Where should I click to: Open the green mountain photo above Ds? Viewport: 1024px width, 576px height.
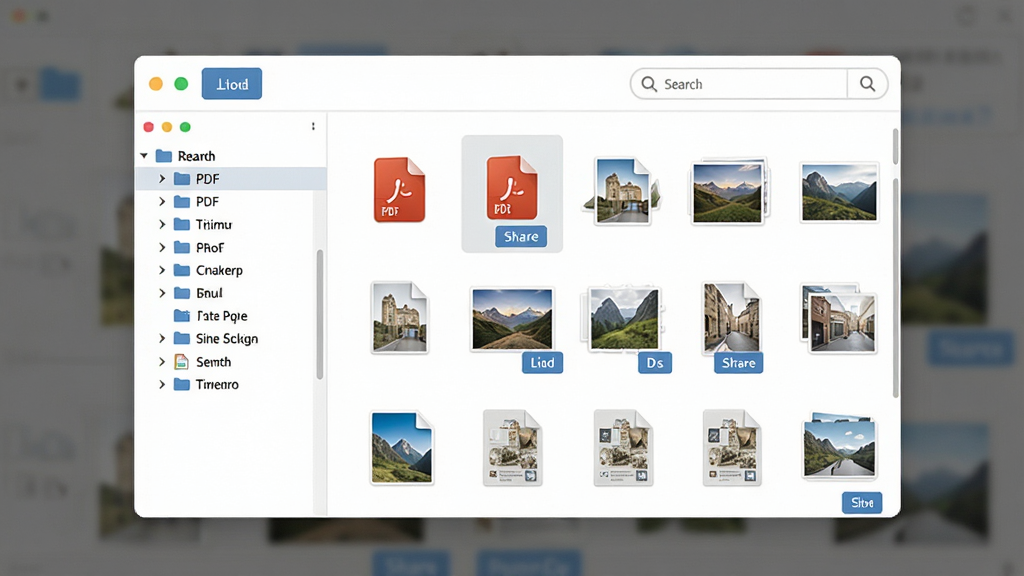click(x=622, y=319)
